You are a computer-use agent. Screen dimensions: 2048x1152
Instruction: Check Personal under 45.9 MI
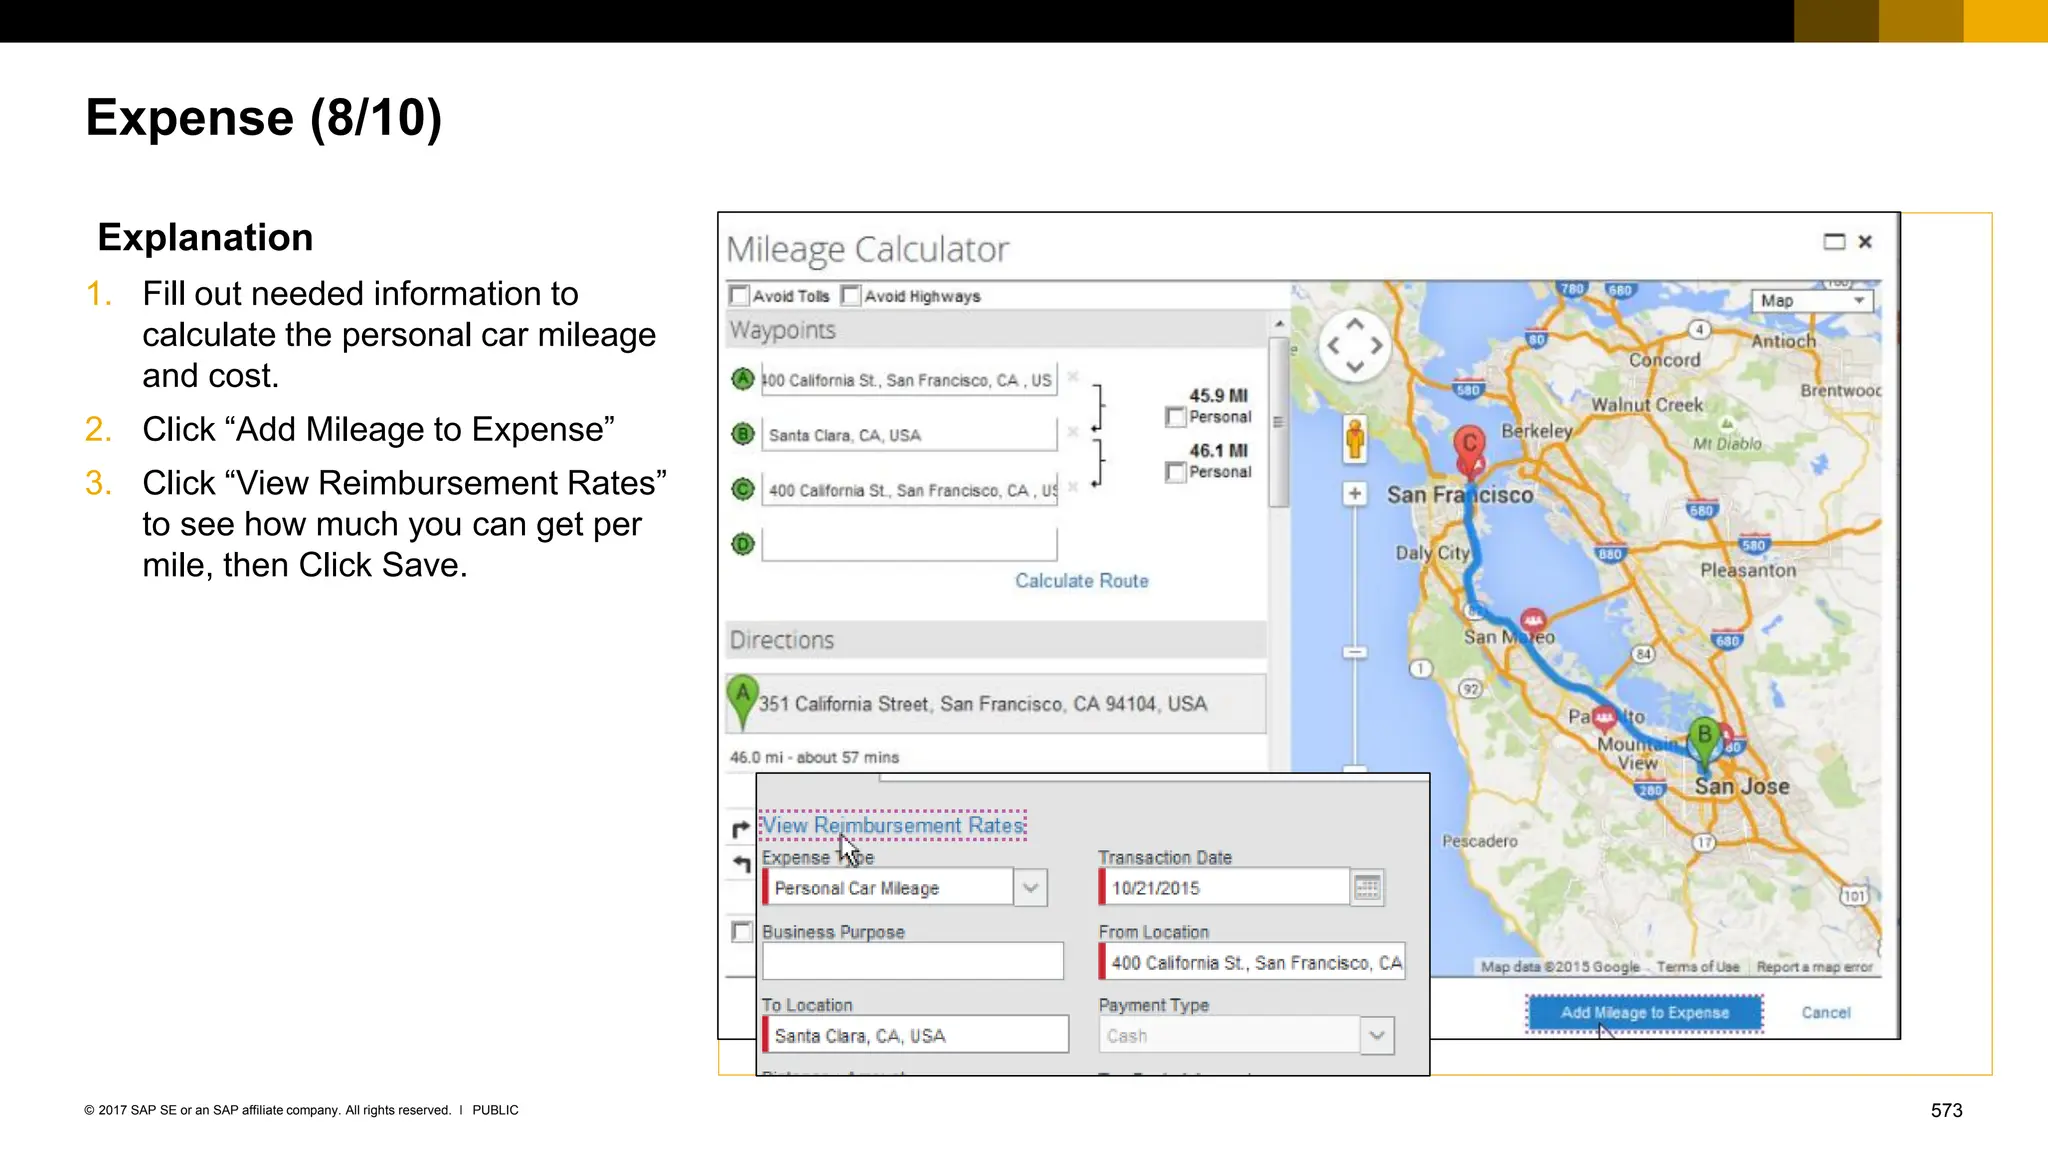tap(1176, 417)
